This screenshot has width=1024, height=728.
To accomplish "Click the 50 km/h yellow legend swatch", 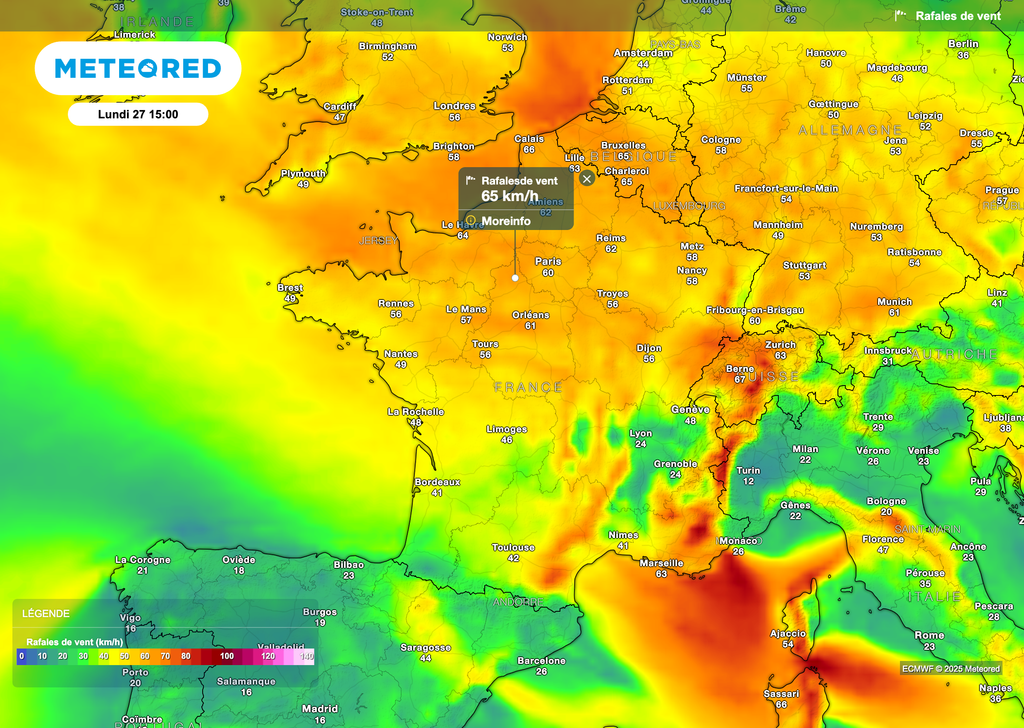I will click(125, 657).
